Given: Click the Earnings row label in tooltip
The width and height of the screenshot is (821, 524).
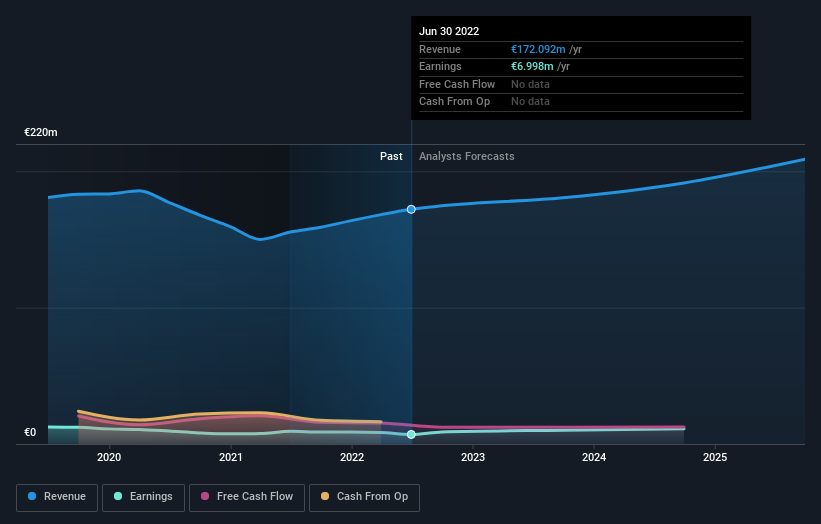Looking at the screenshot, I should [440, 66].
